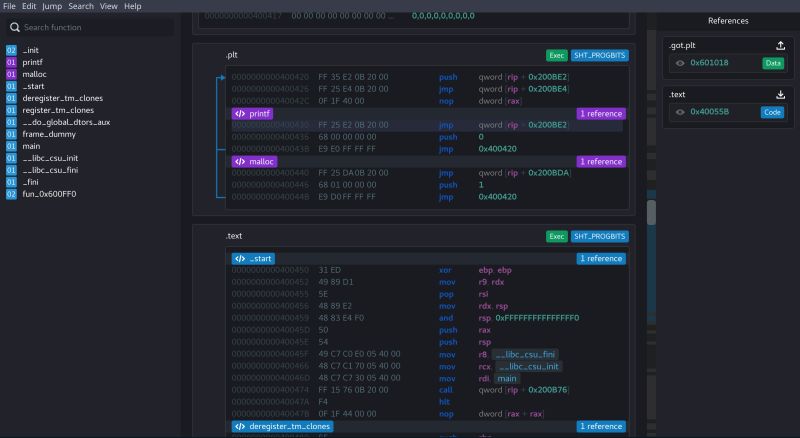800x438 pixels.
Task: Click the _start function label in .text
Action: pos(253,258)
